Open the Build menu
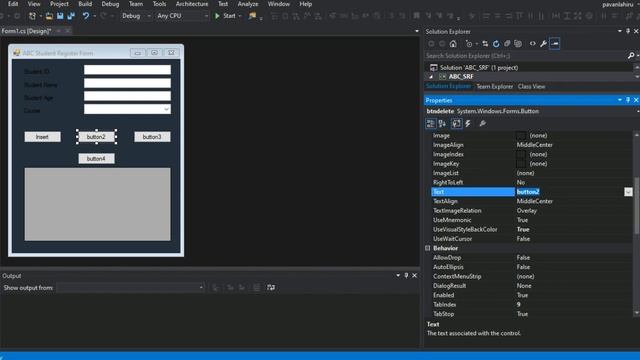The width and height of the screenshot is (640, 360). pos(85,4)
